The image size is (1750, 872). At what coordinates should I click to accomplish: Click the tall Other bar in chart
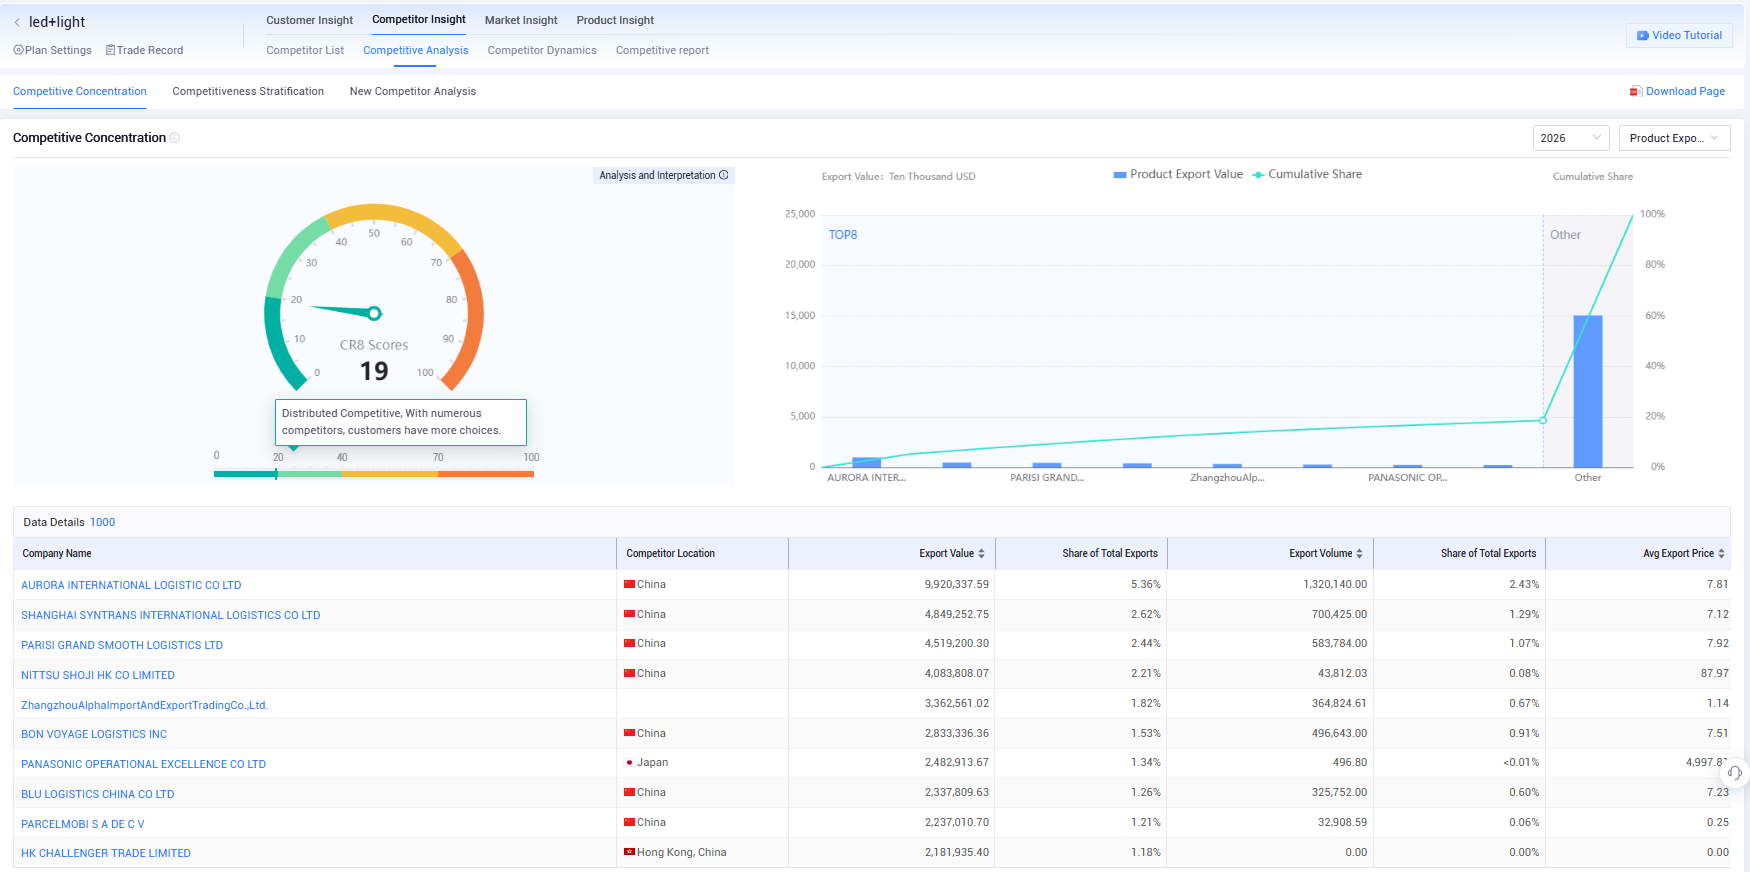(1588, 391)
